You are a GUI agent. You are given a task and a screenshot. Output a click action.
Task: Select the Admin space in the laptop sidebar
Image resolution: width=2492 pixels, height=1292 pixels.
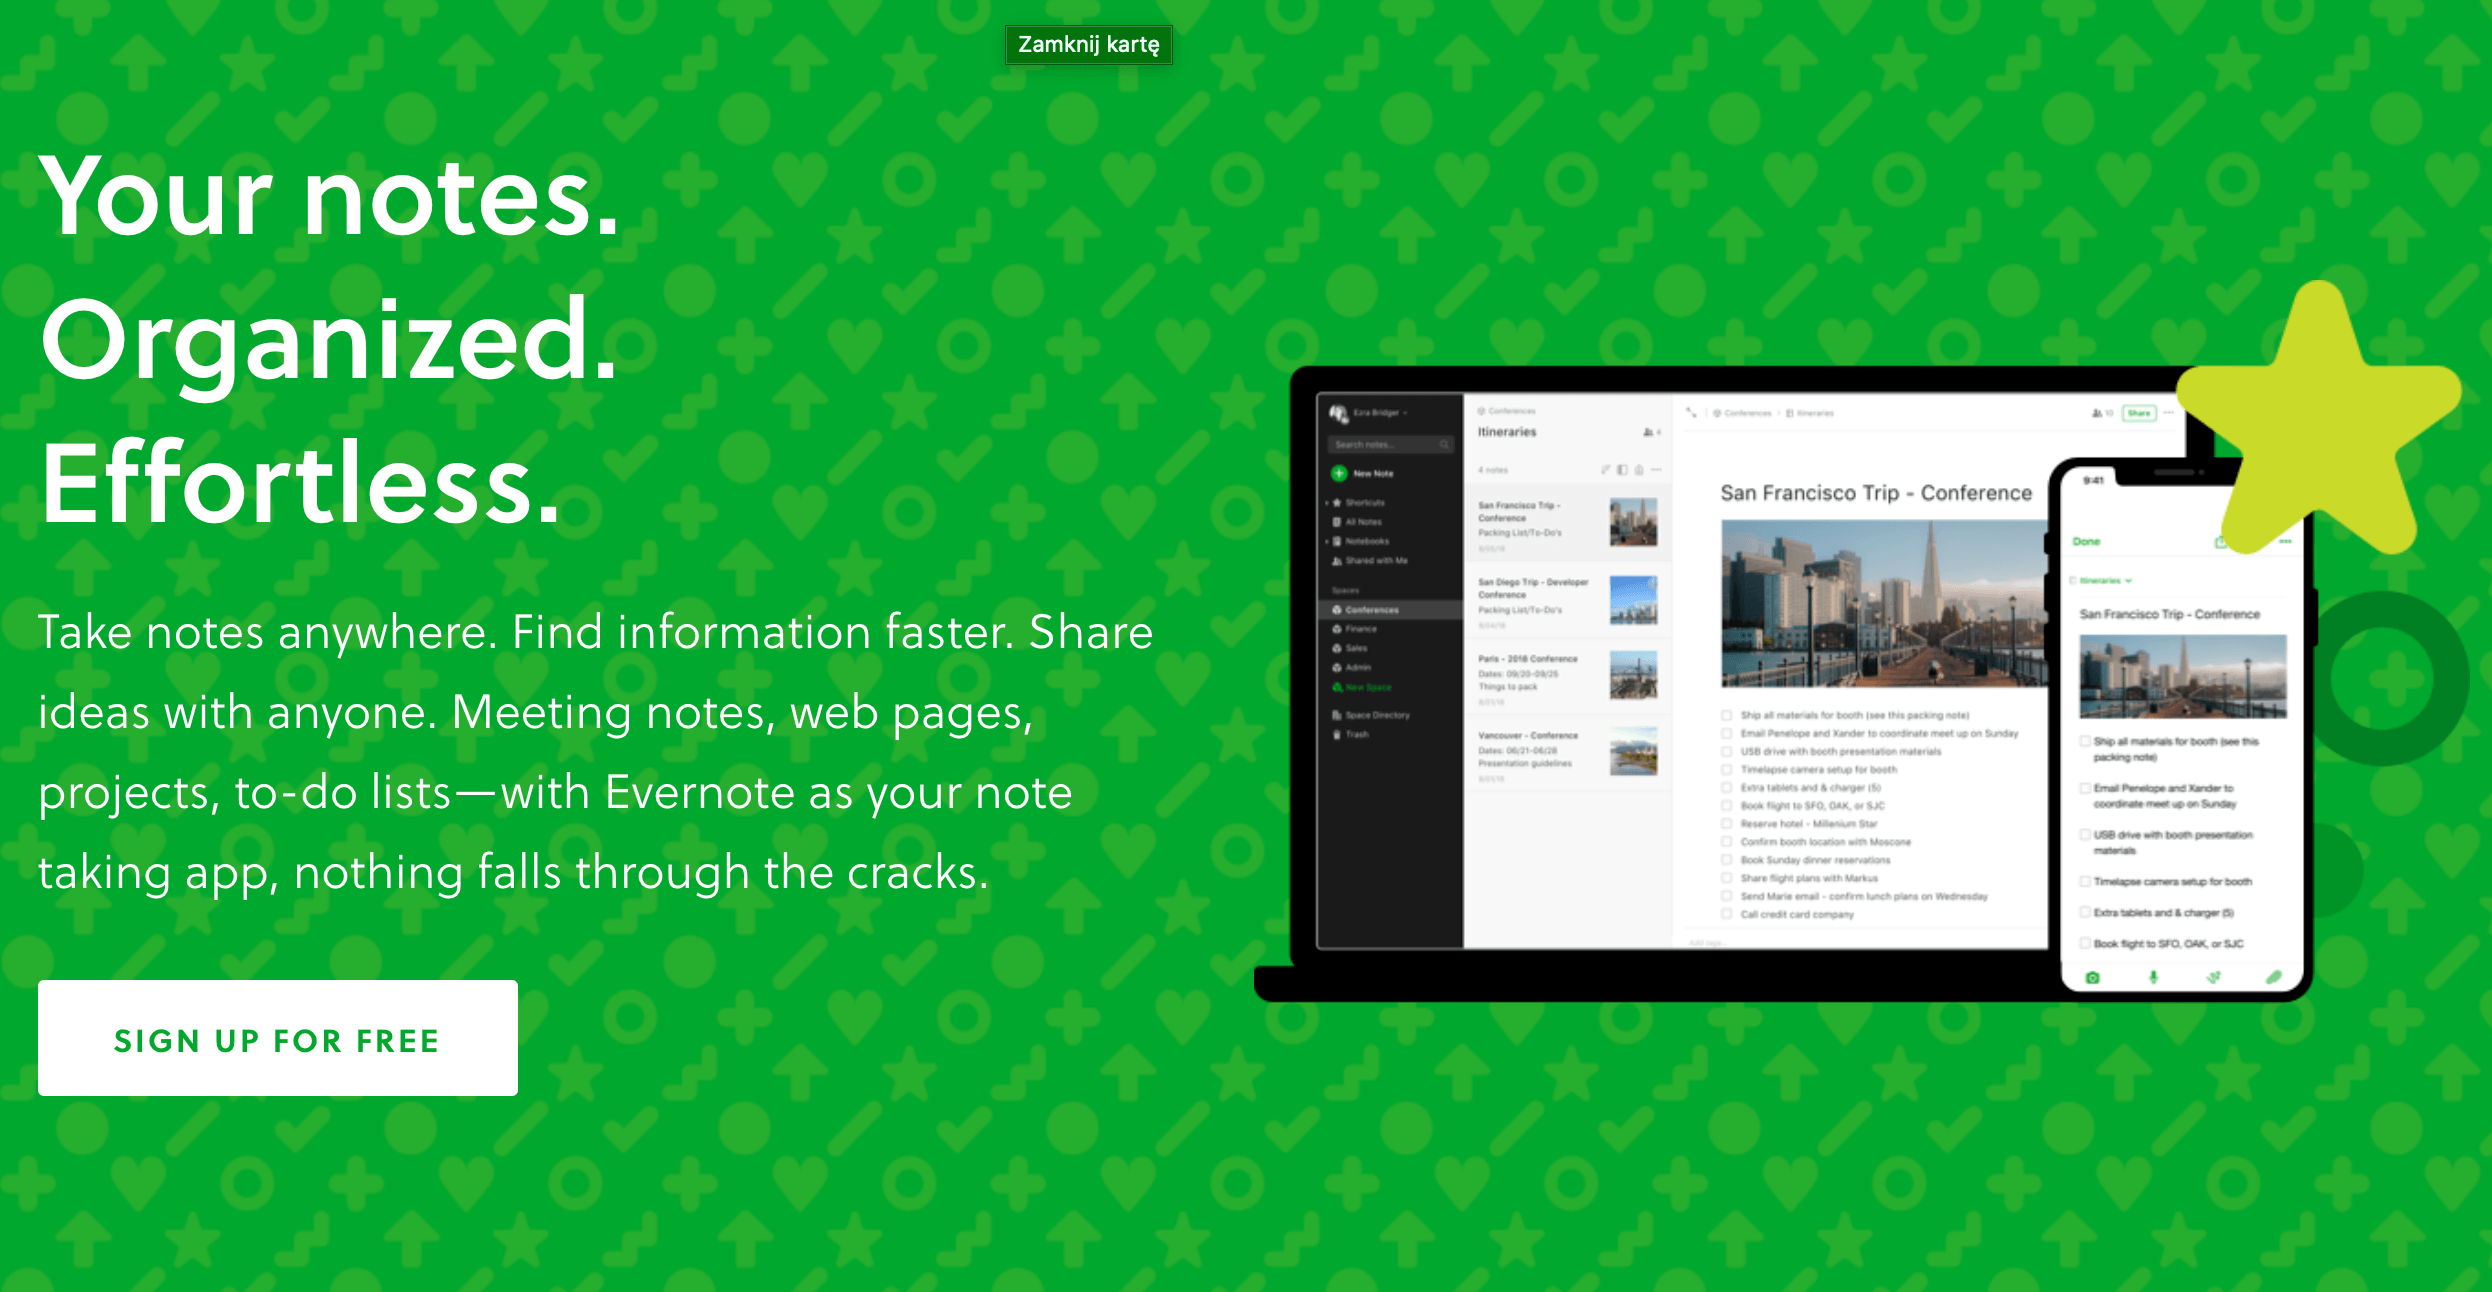click(1352, 667)
